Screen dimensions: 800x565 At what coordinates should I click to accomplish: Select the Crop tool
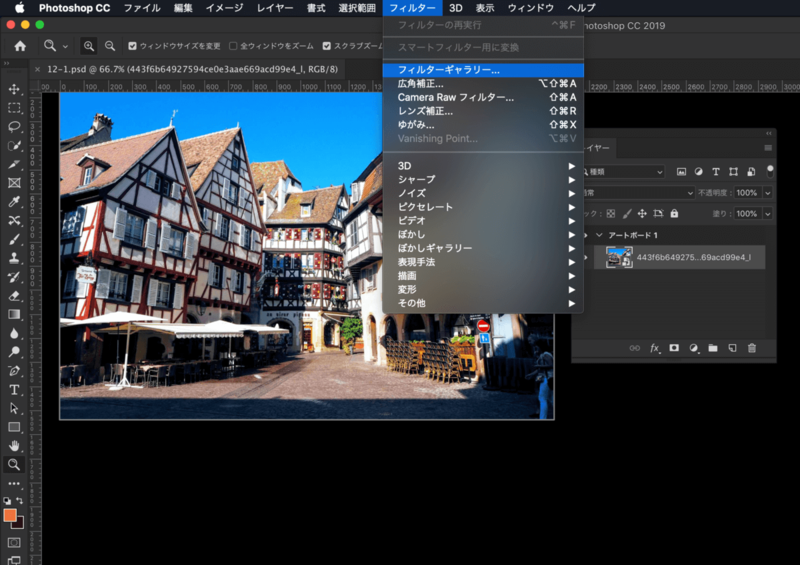click(14, 164)
